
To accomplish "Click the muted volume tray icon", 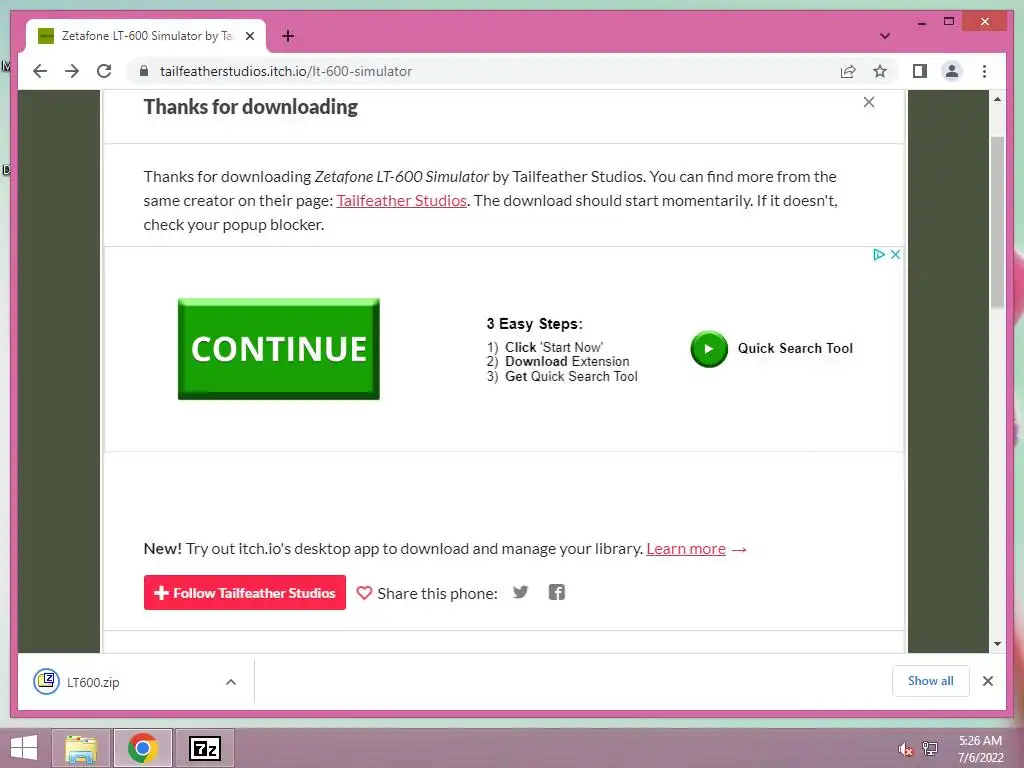I will pos(905,749).
